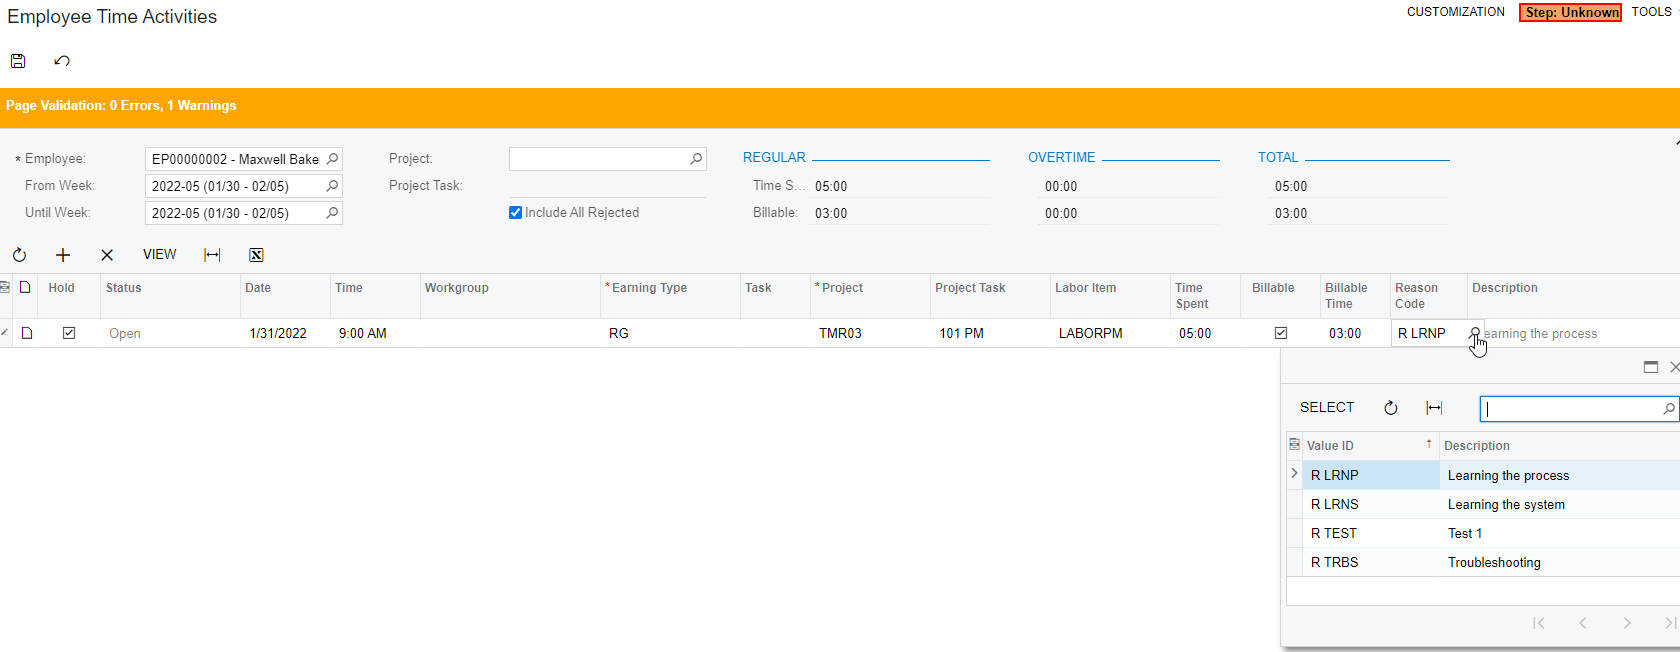Click Billable Time 03:00 grid cell

pos(1355,333)
